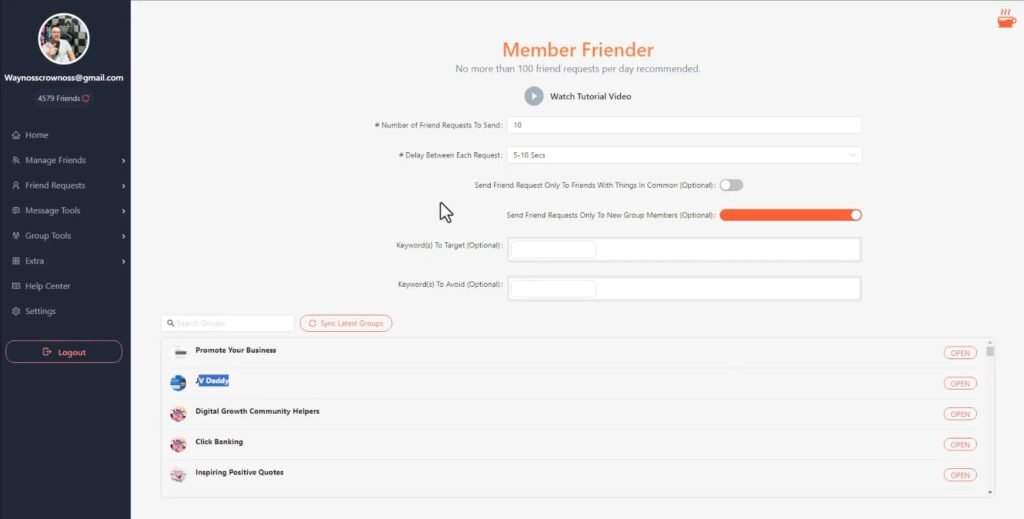Image resolution: width=1024 pixels, height=519 pixels.
Task: Open Friend Requests menu item
Action: [x=56, y=185]
